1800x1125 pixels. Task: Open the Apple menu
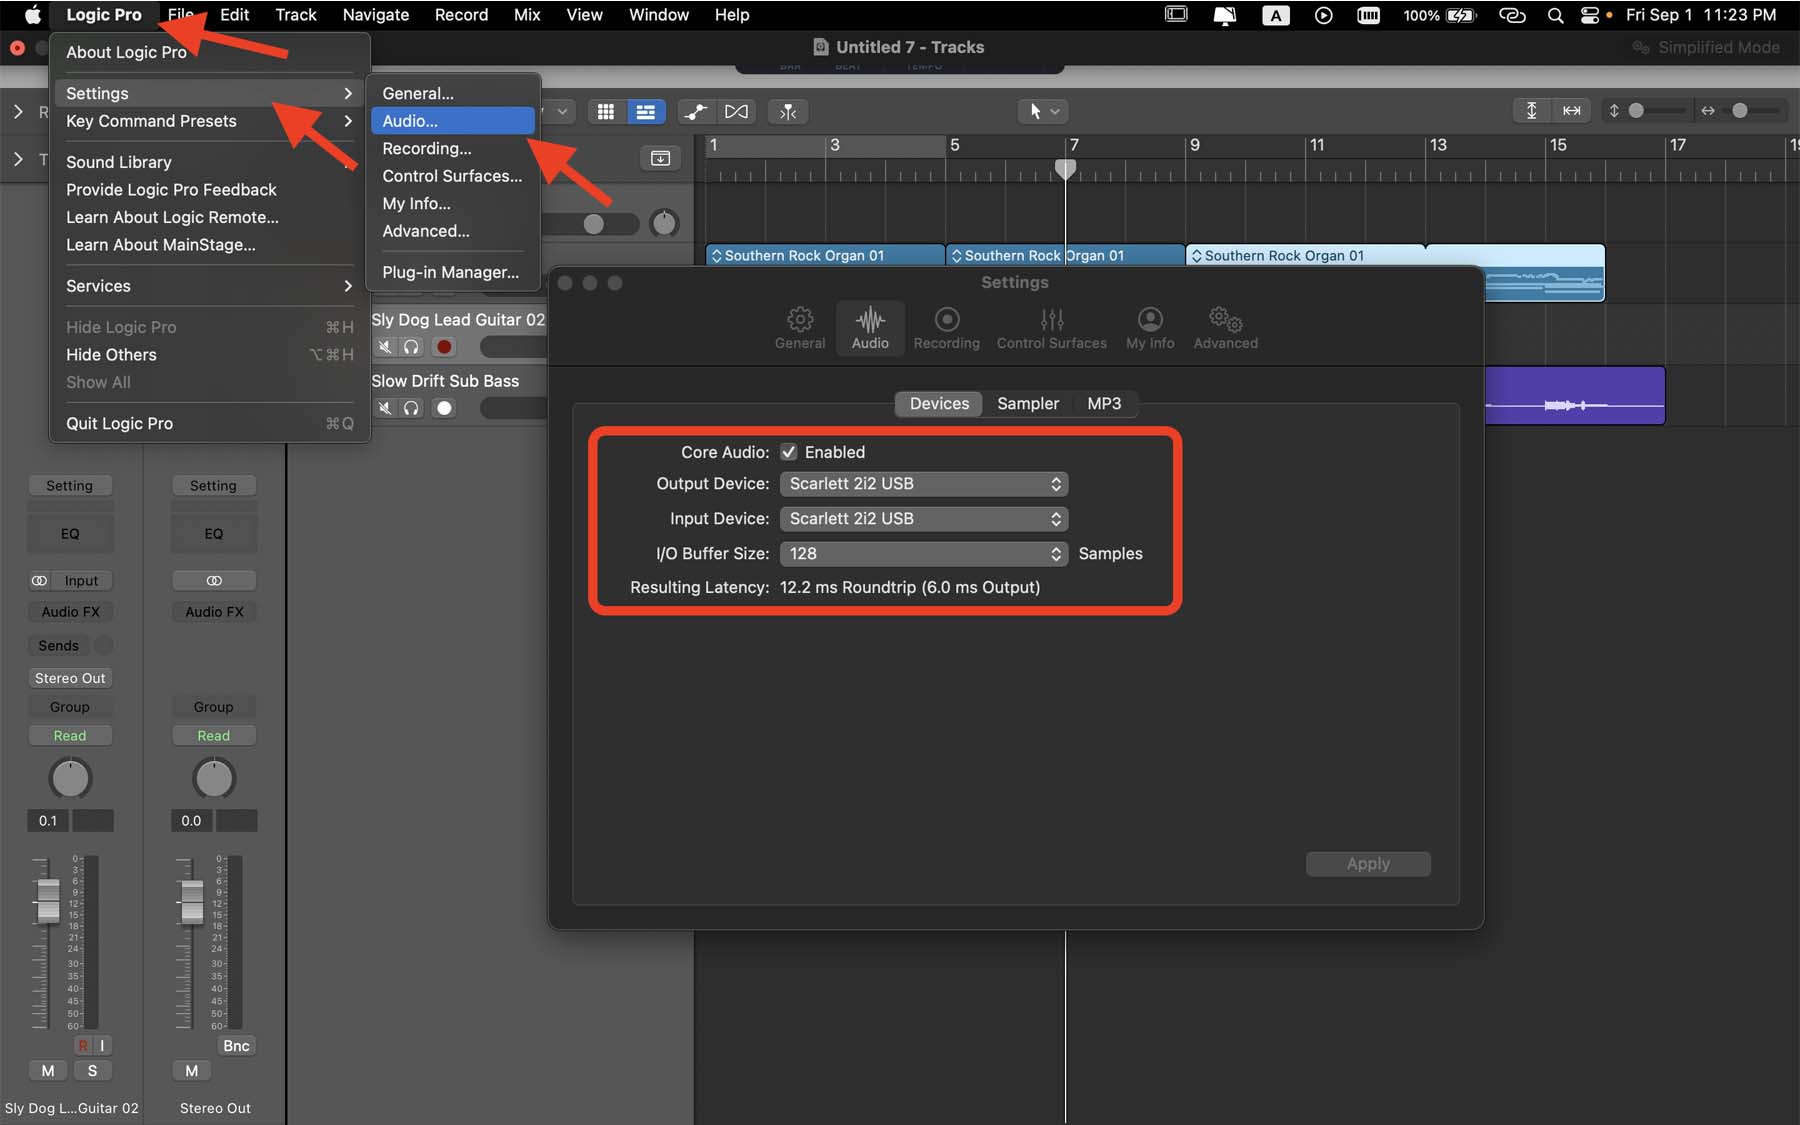click(32, 15)
